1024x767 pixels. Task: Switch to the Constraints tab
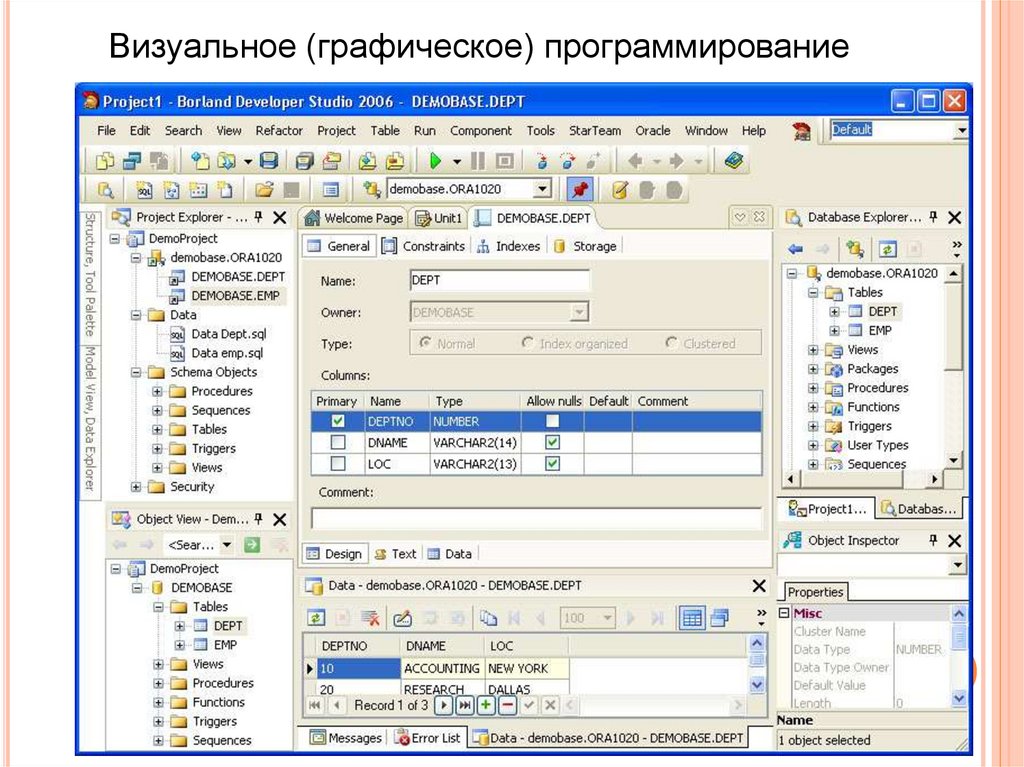pyautogui.click(x=424, y=246)
